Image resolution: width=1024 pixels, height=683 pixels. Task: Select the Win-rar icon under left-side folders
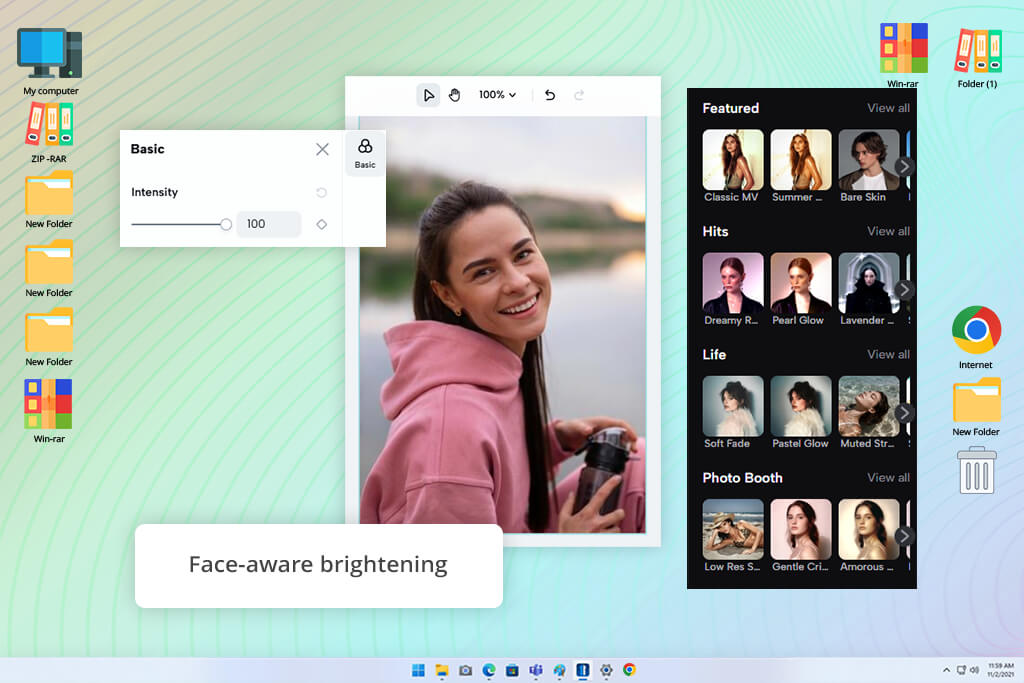tap(48, 411)
